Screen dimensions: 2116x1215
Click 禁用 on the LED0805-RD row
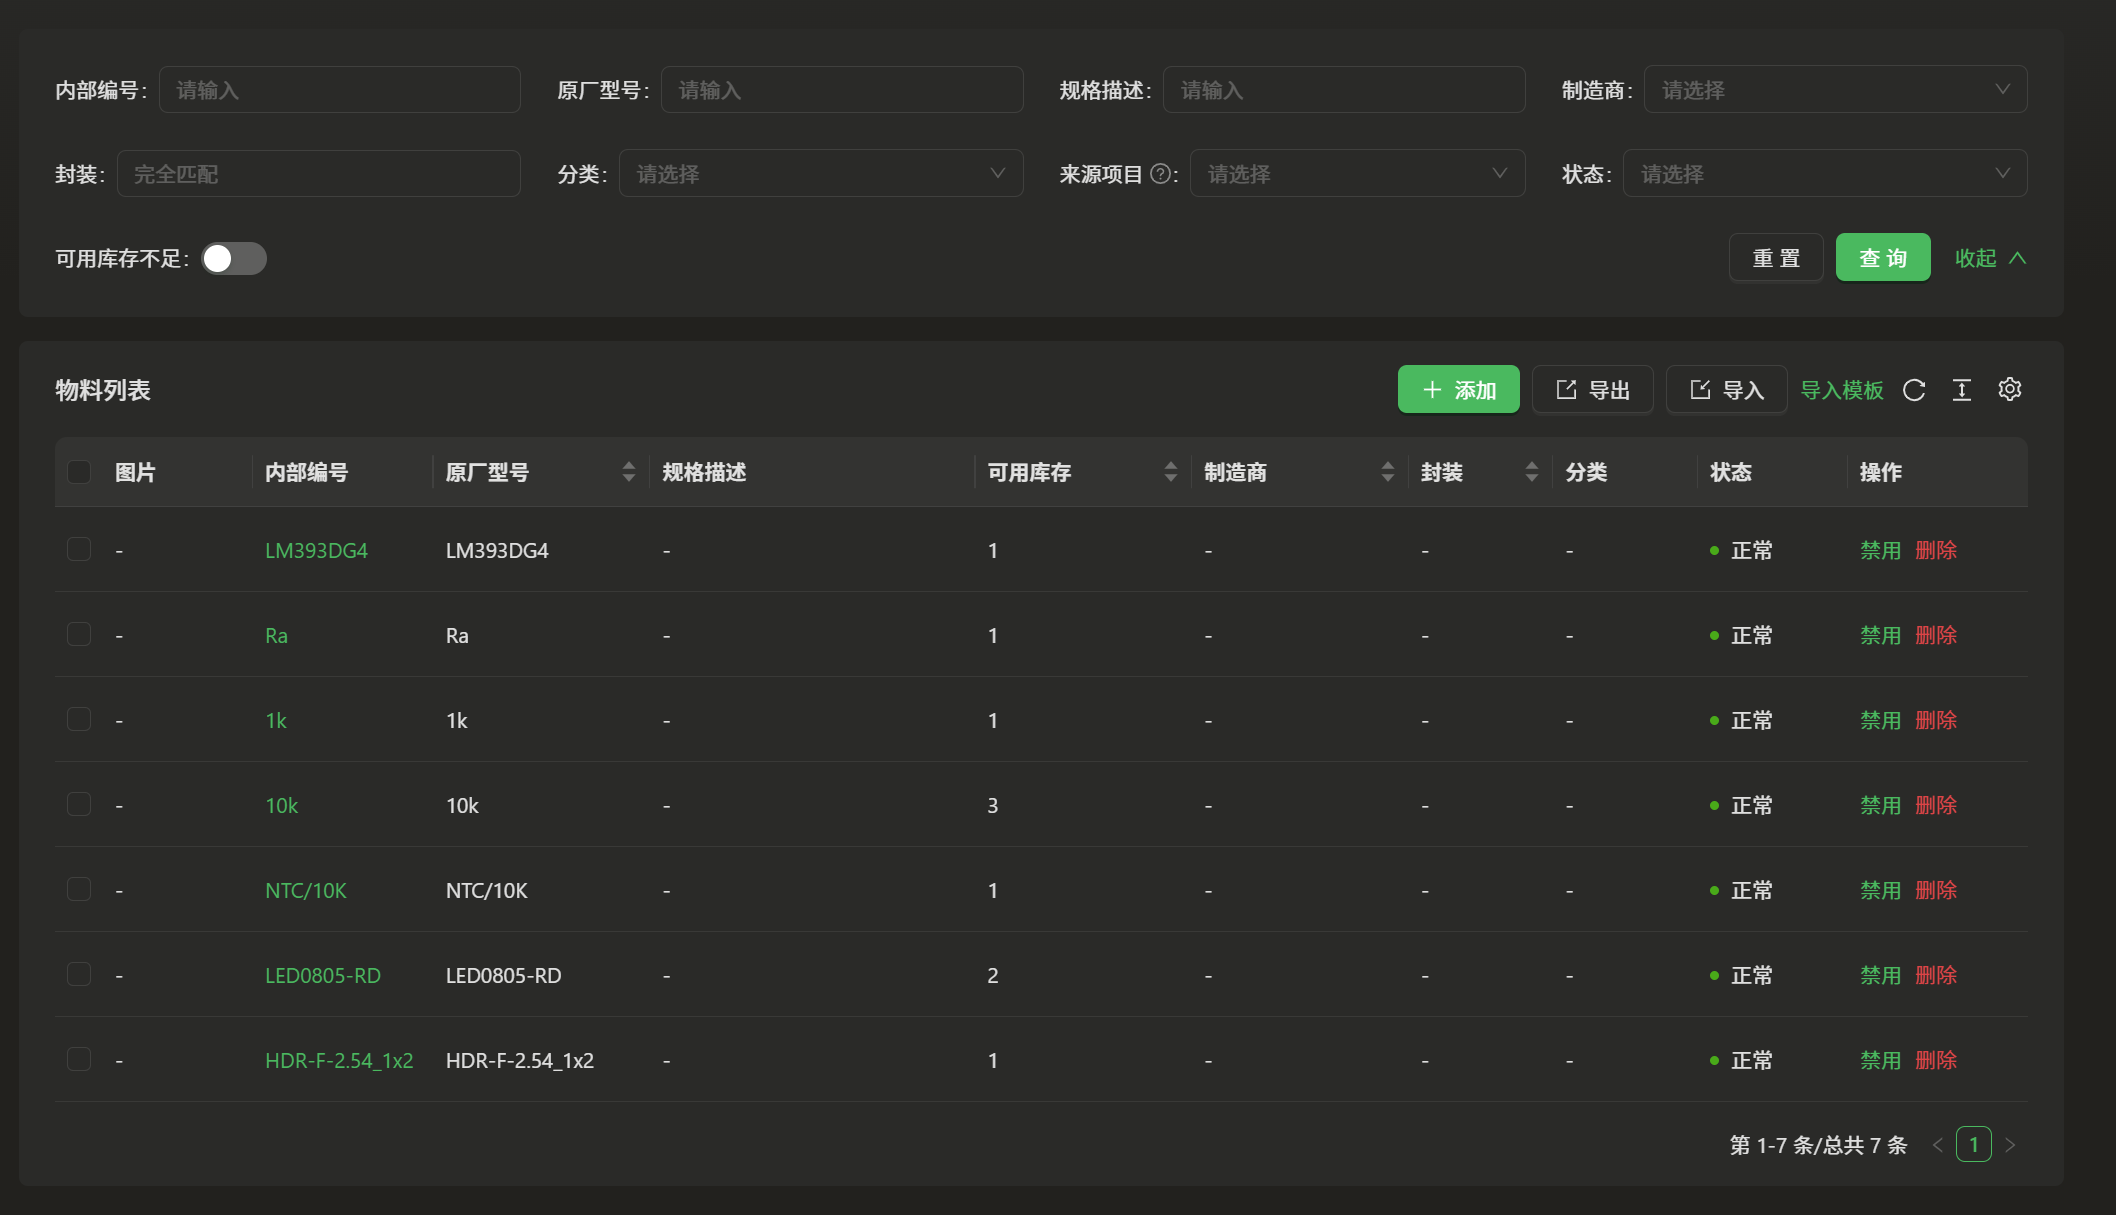point(1880,975)
